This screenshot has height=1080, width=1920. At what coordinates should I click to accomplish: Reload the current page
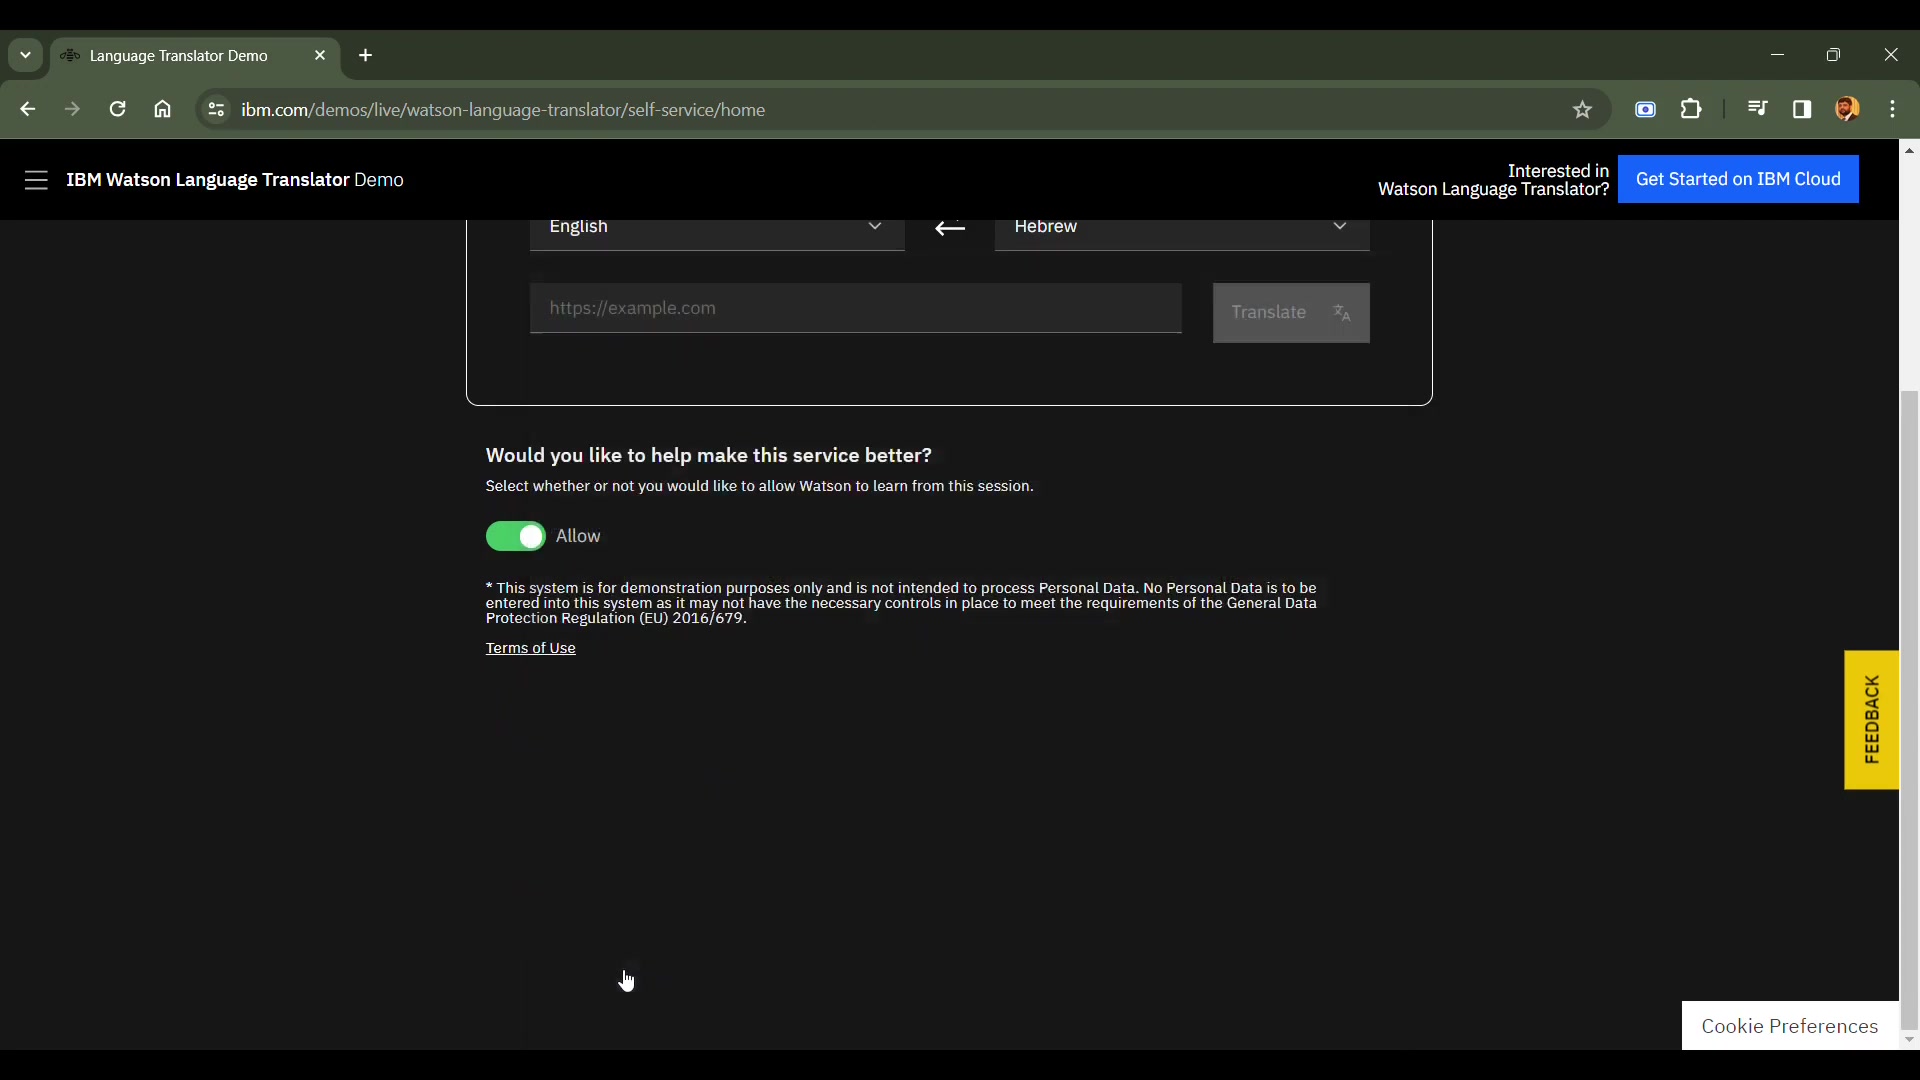pos(118,109)
